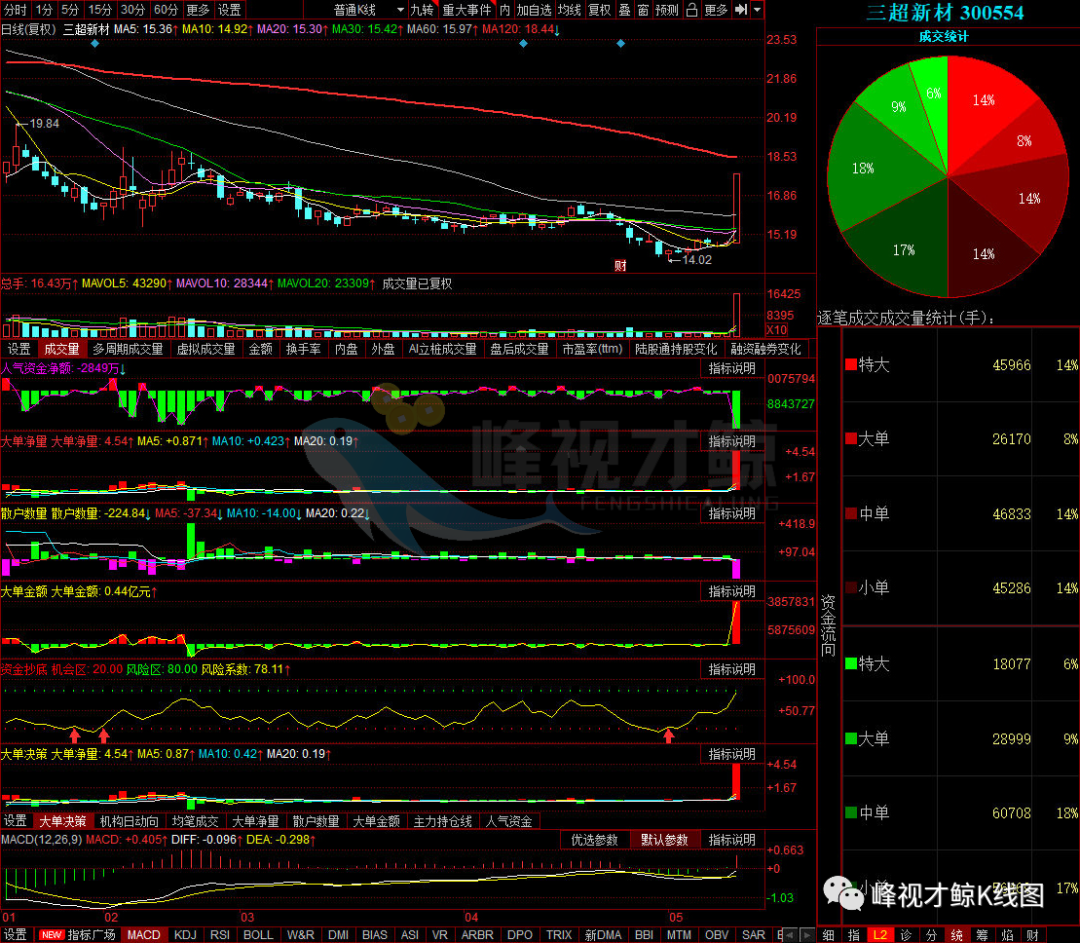This screenshot has height=943, width=1080.
Task: Select 机构日动向 indicator tab
Action: [129, 821]
